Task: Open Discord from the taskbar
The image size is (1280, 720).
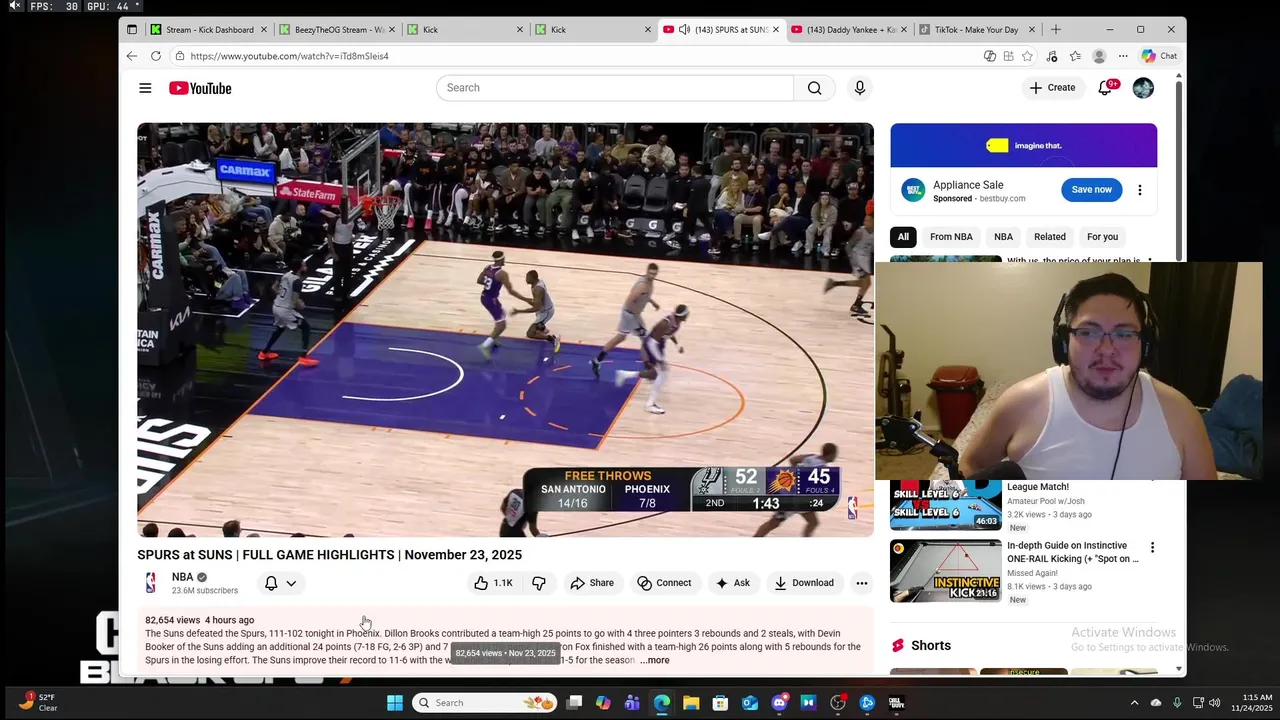Action: [x=779, y=703]
